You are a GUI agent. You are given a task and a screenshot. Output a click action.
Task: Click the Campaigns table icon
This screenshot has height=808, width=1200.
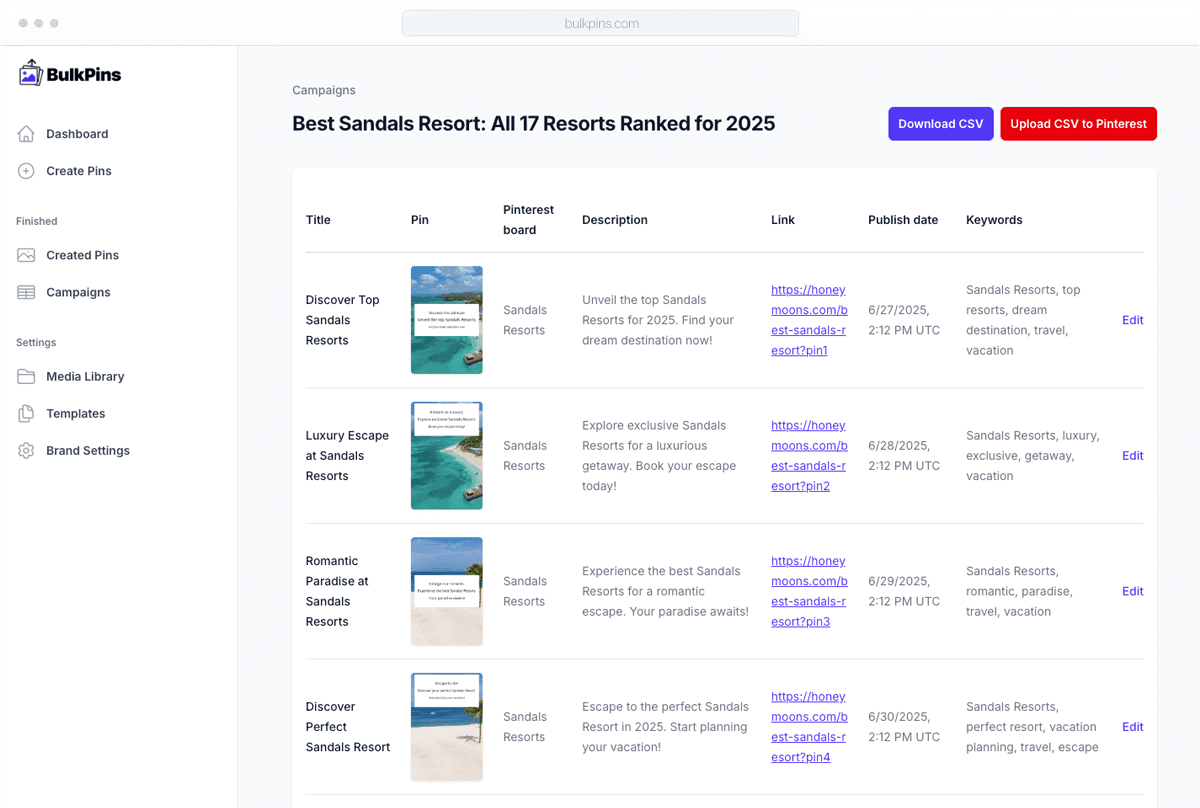click(x=26, y=292)
